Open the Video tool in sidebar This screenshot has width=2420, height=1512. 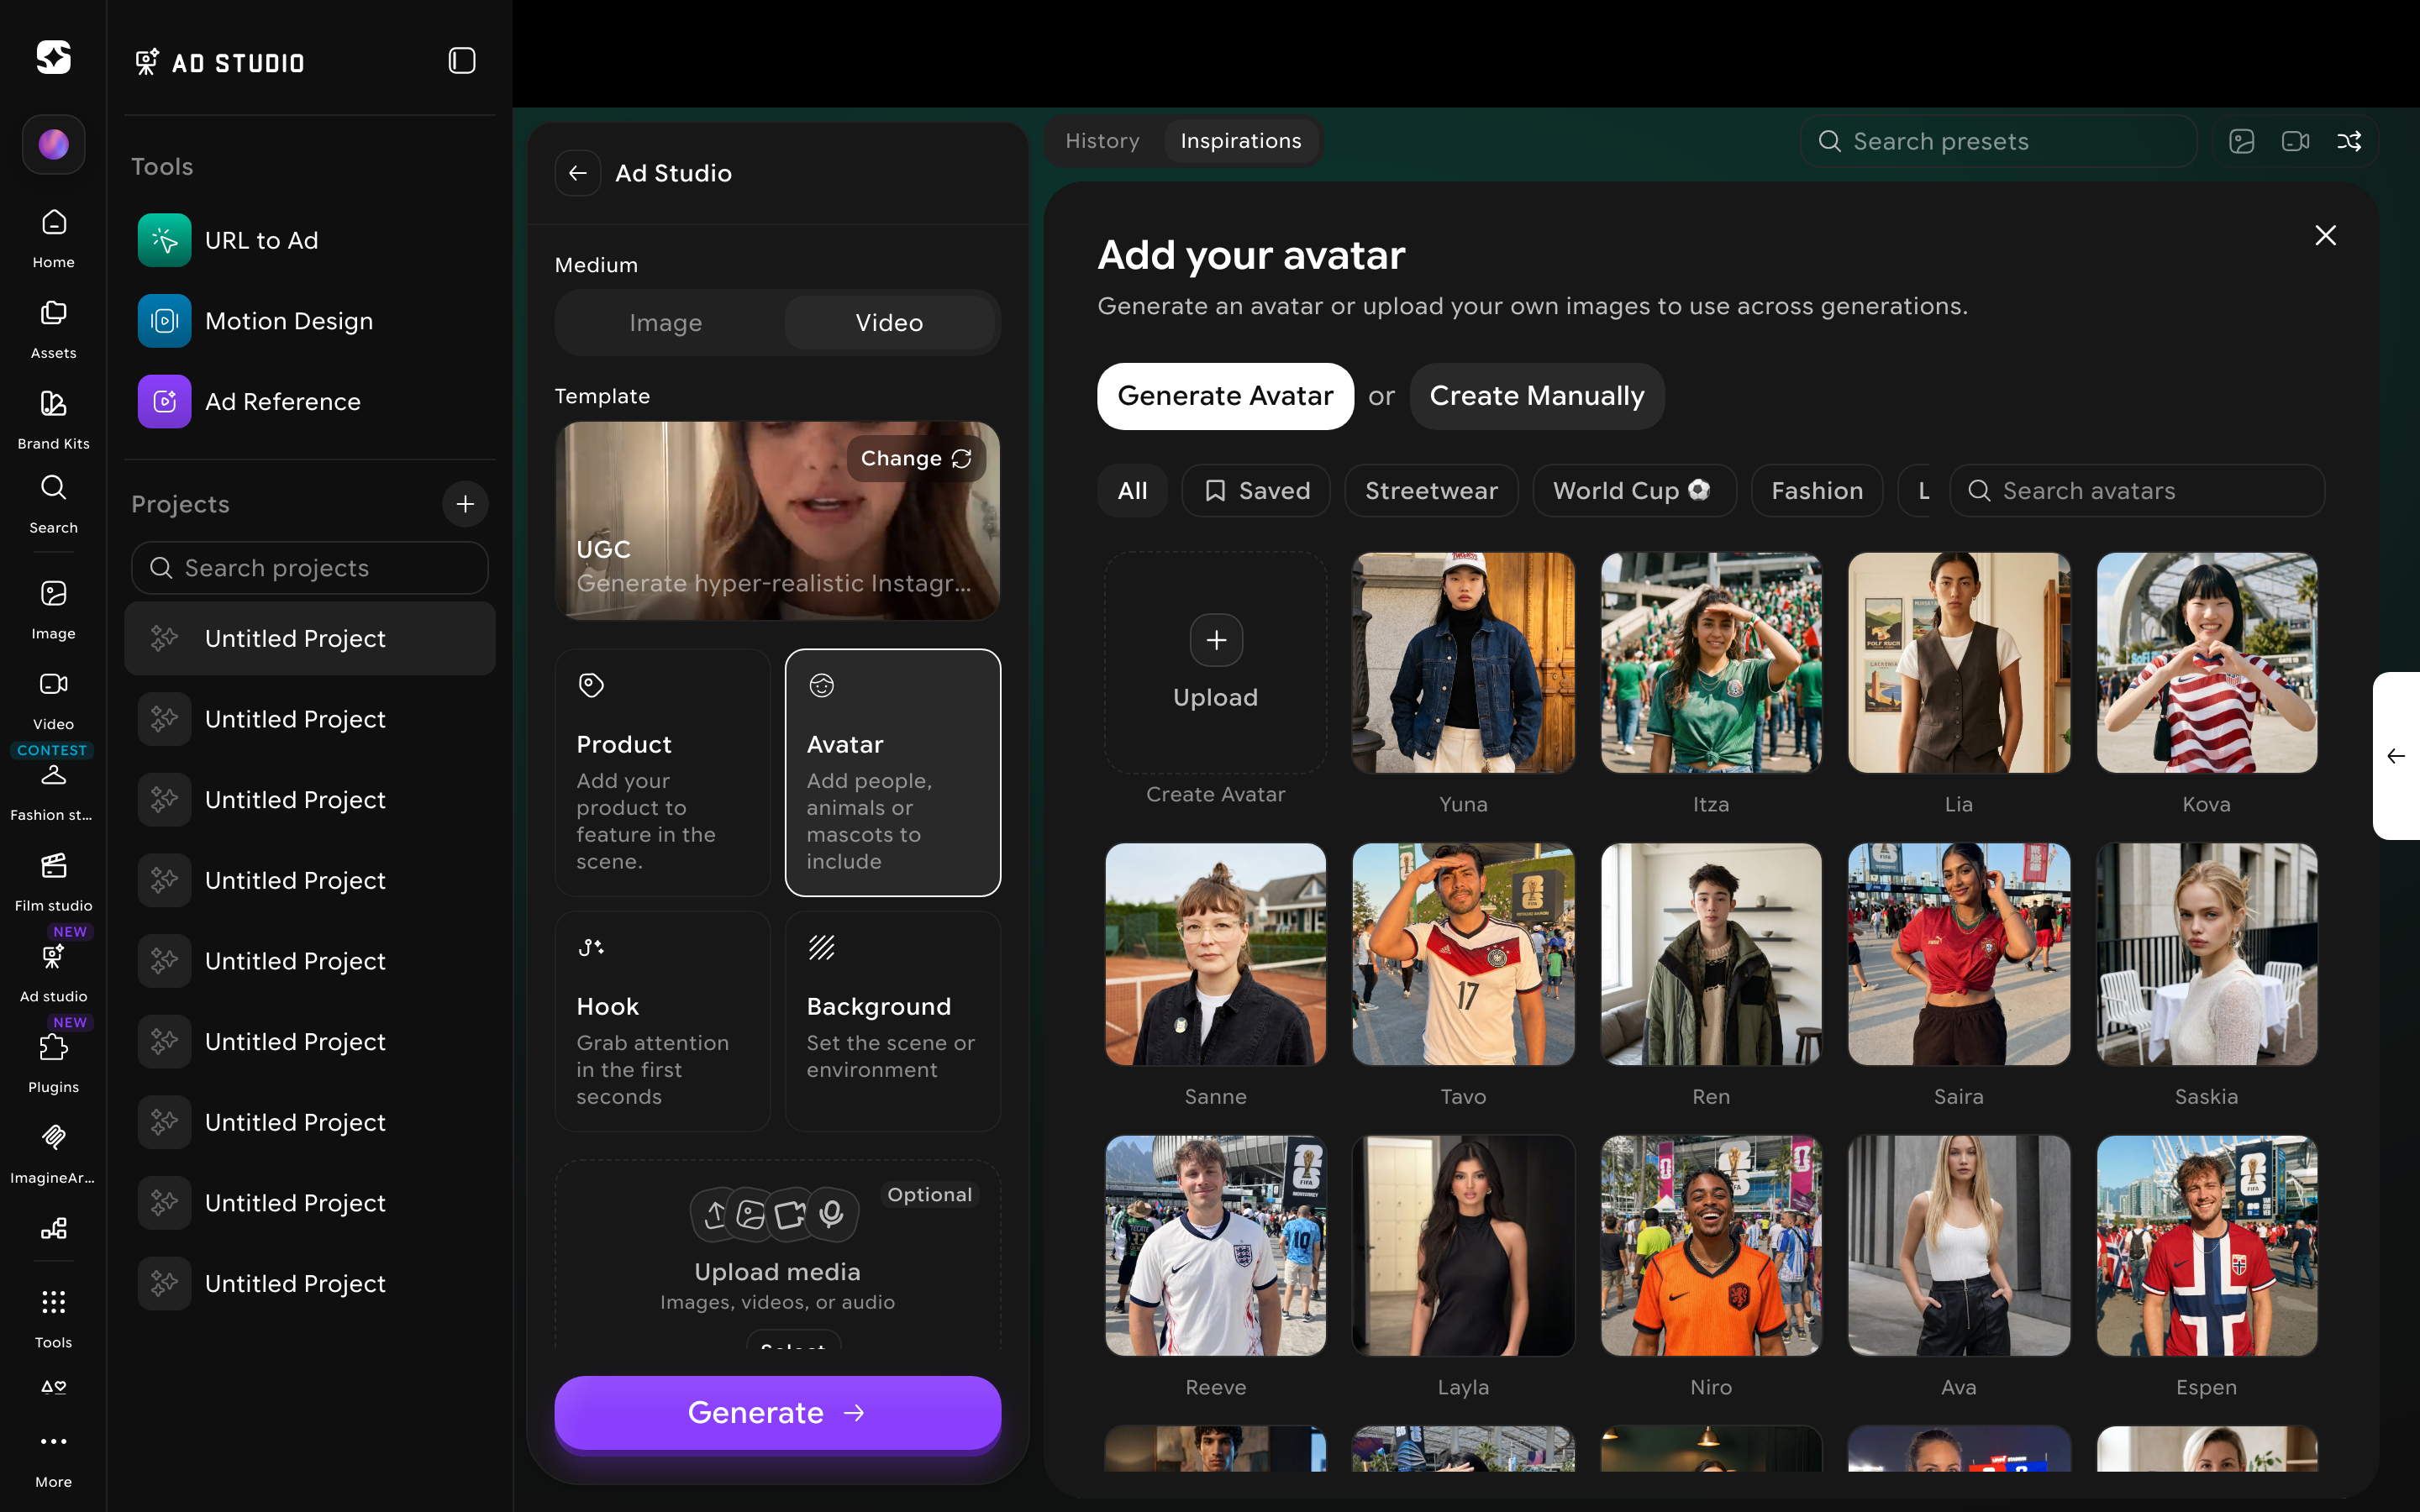pyautogui.click(x=53, y=700)
